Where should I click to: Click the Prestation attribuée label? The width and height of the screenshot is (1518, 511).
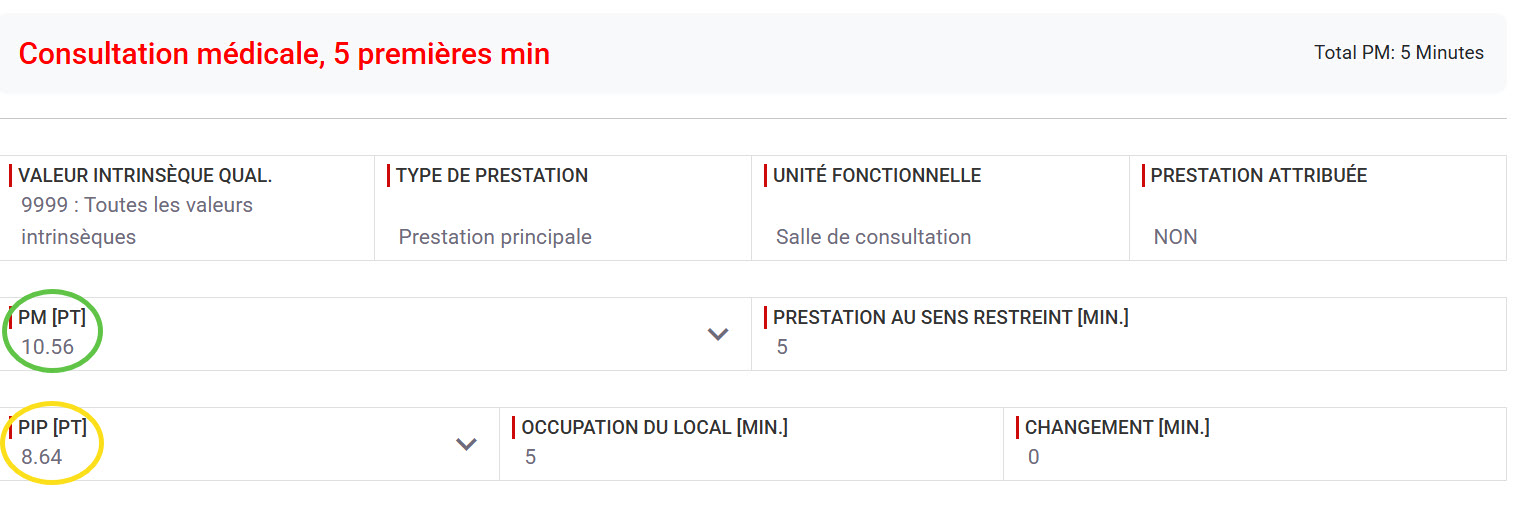[x=1259, y=176]
